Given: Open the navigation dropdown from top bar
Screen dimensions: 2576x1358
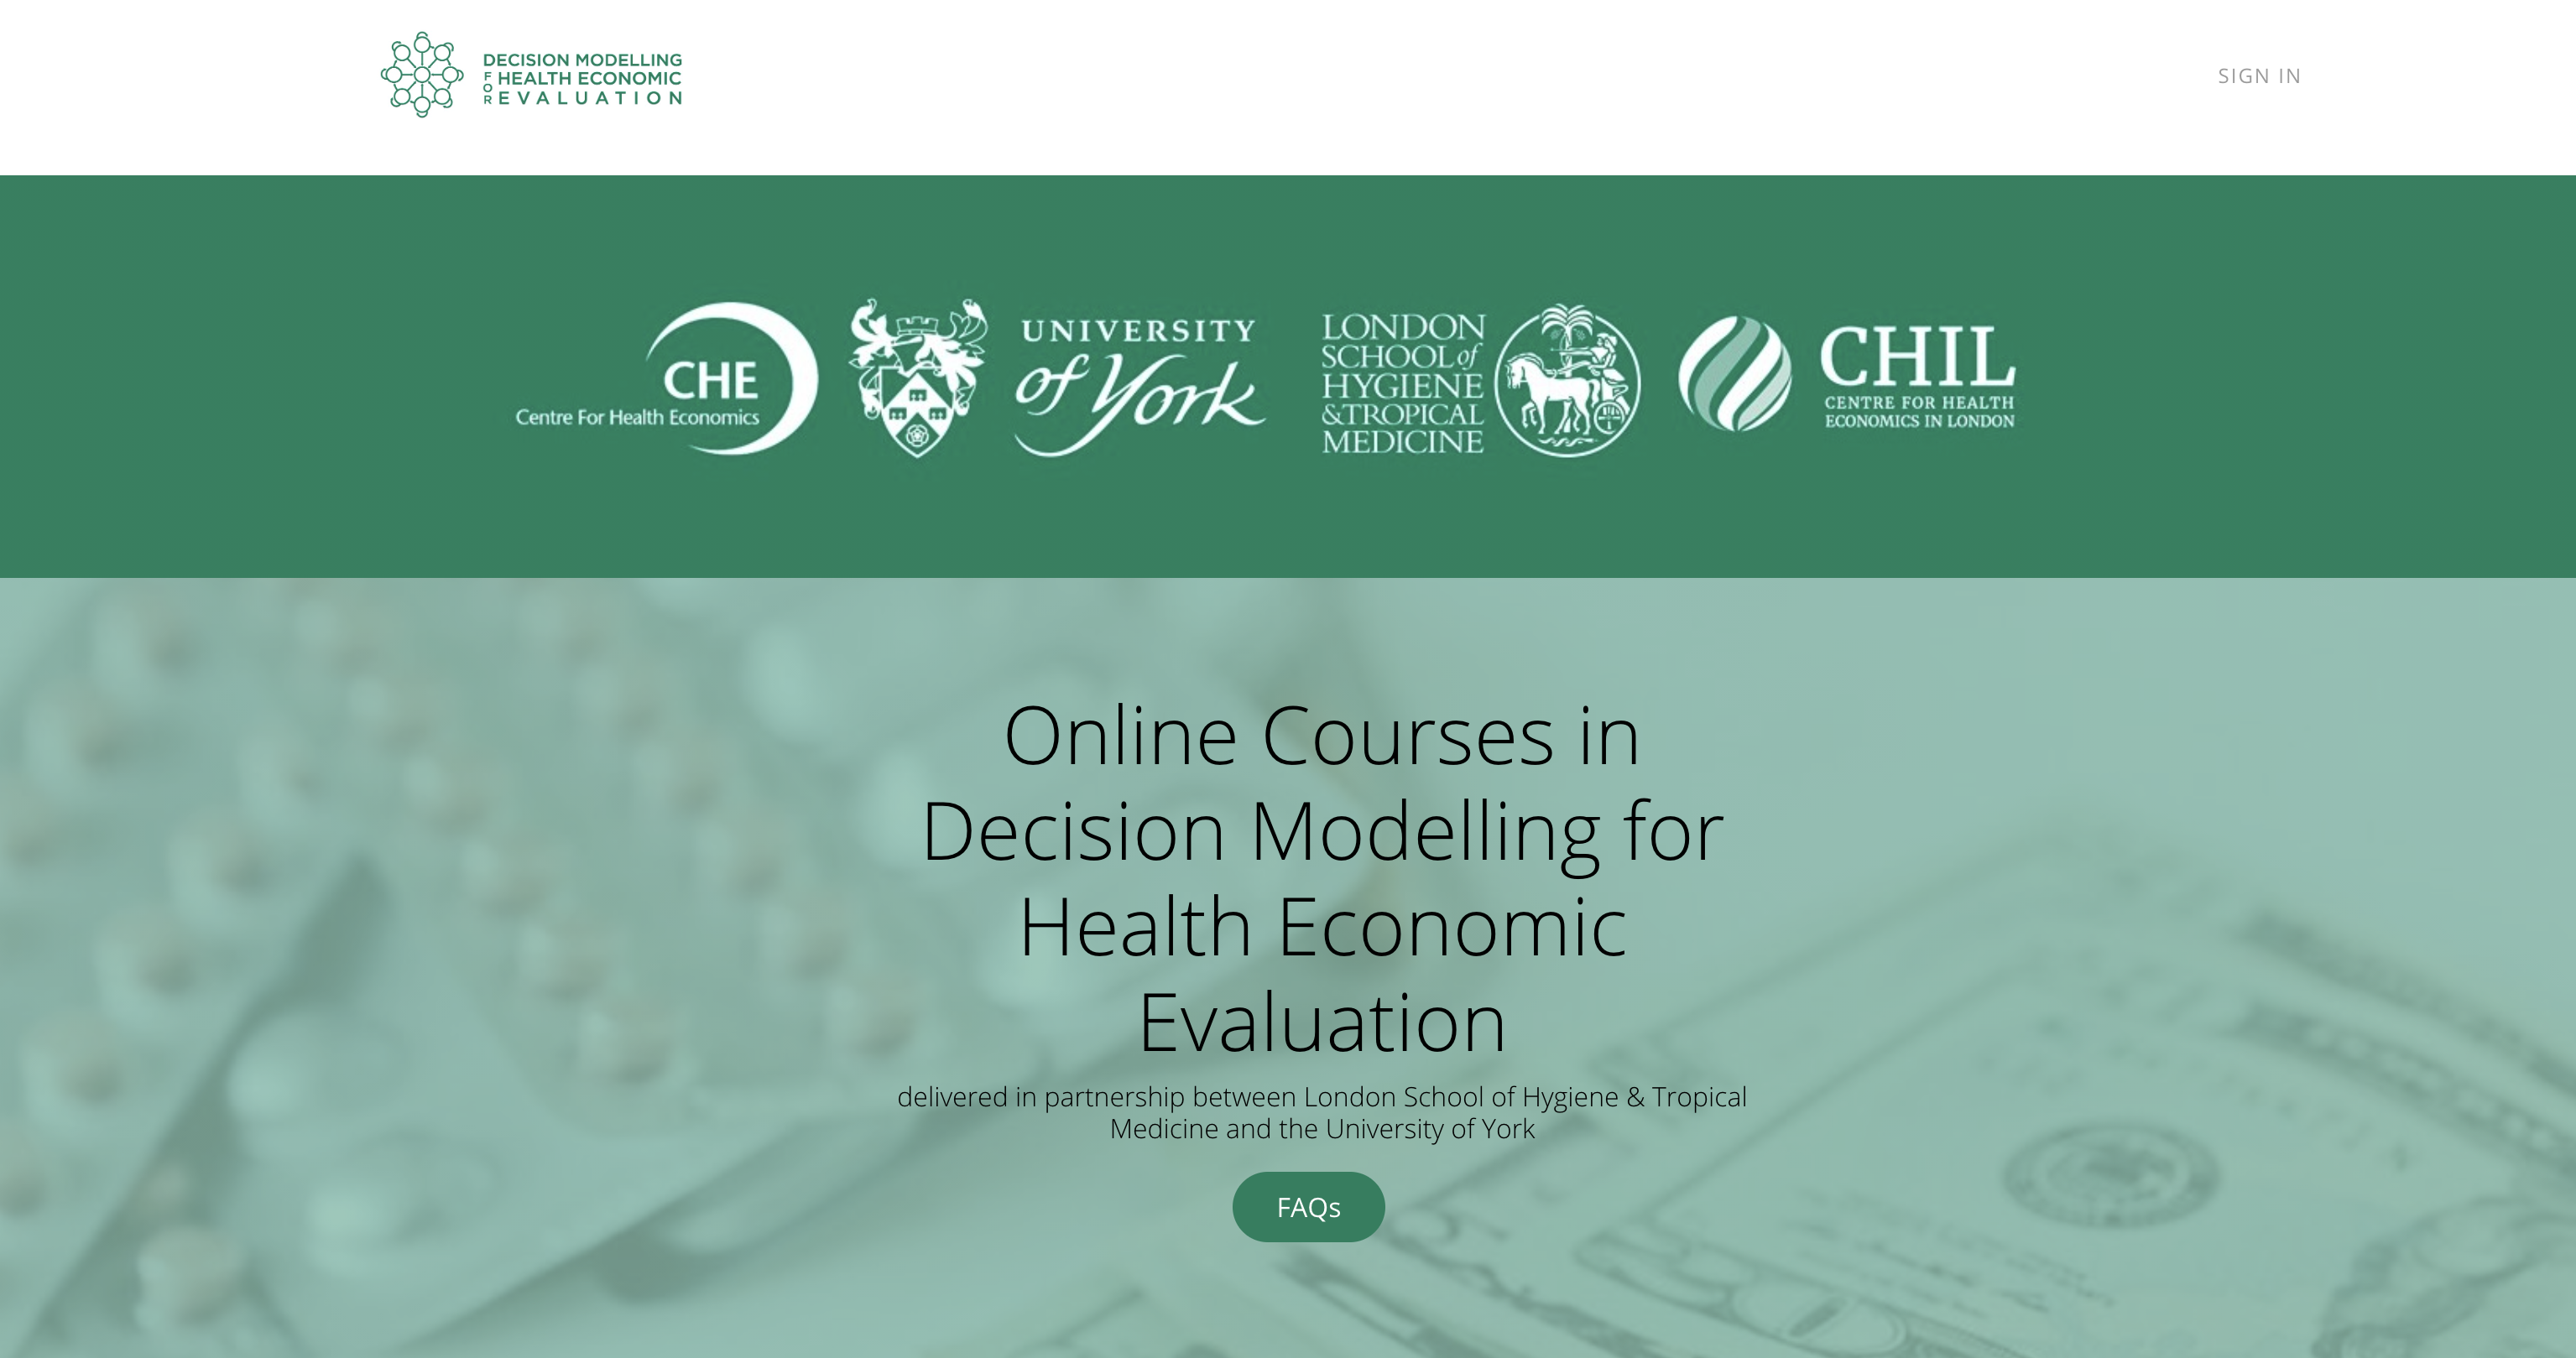Looking at the screenshot, I should click(2257, 75).
